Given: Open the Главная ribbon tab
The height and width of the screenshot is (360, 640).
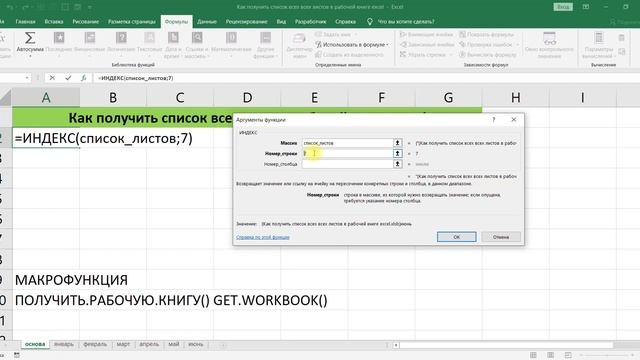Looking at the screenshot, I should click(25, 22).
